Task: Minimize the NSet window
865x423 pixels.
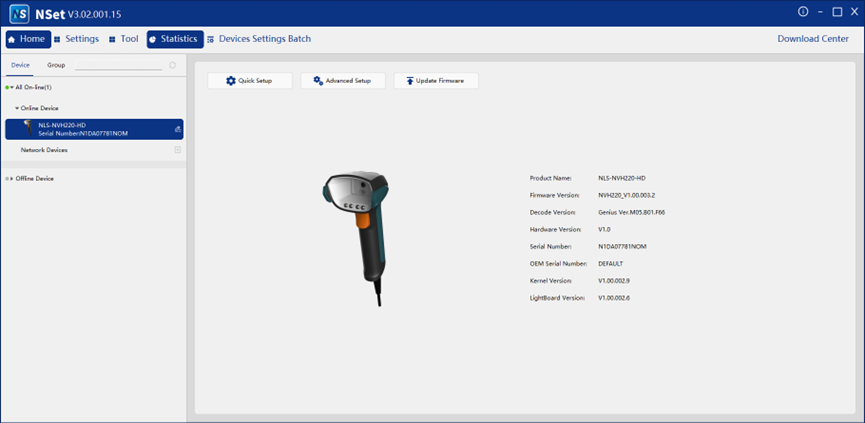Action: 821,12
